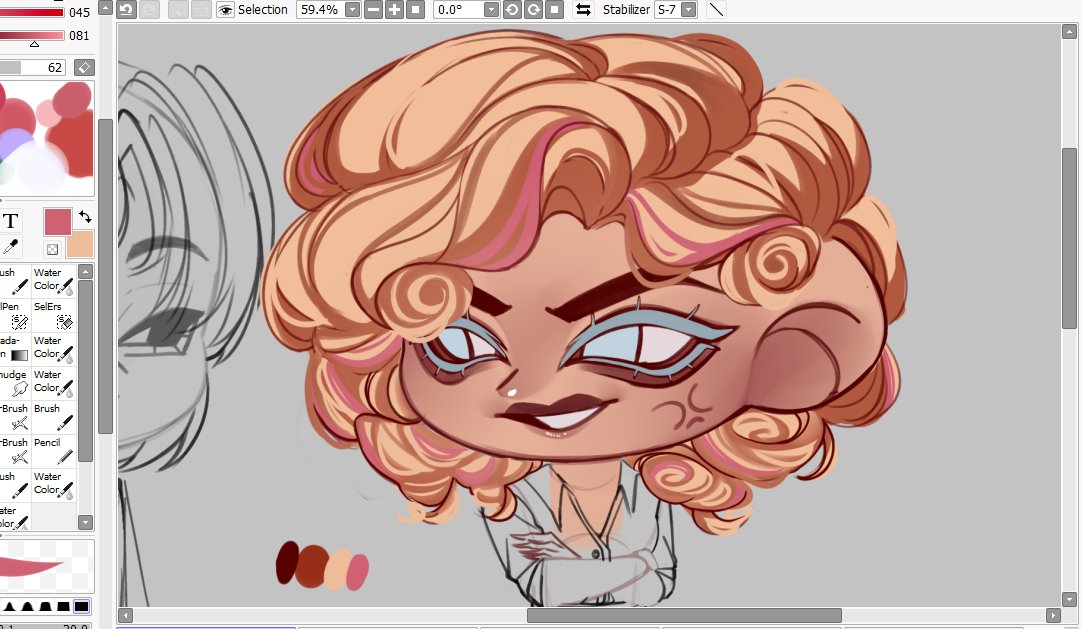The height and width of the screenshot is (629, 1082).
Task: Reset the canvas zoom
Action: 415,10
